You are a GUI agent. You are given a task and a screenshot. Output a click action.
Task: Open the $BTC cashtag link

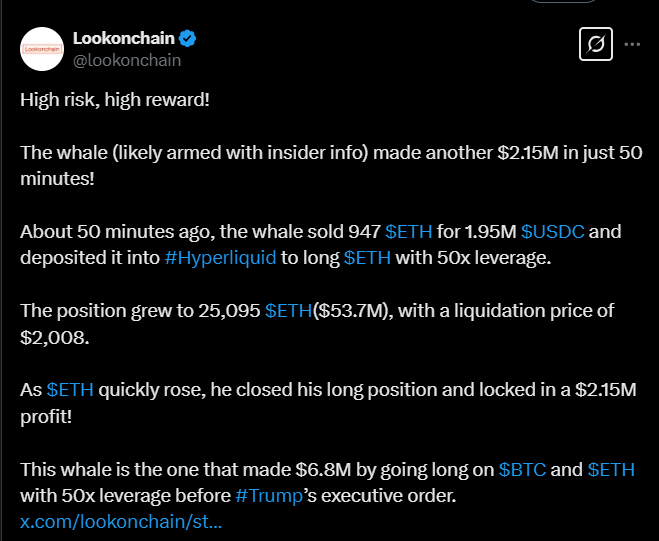point(524,468)
